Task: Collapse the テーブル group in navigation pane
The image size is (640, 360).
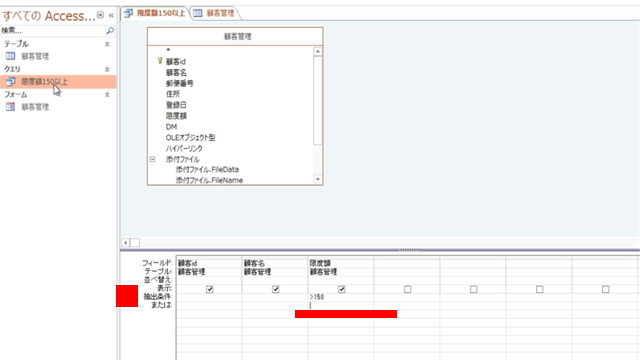Action: click(x=107, y=44)
